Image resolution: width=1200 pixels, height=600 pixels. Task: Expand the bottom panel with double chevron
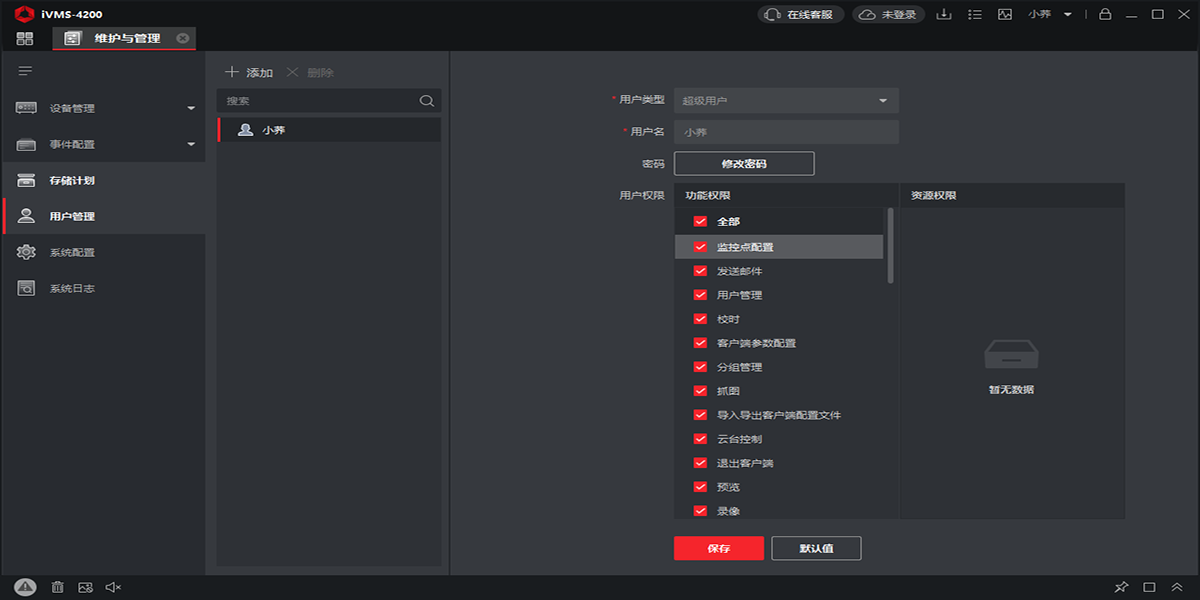1177,587
